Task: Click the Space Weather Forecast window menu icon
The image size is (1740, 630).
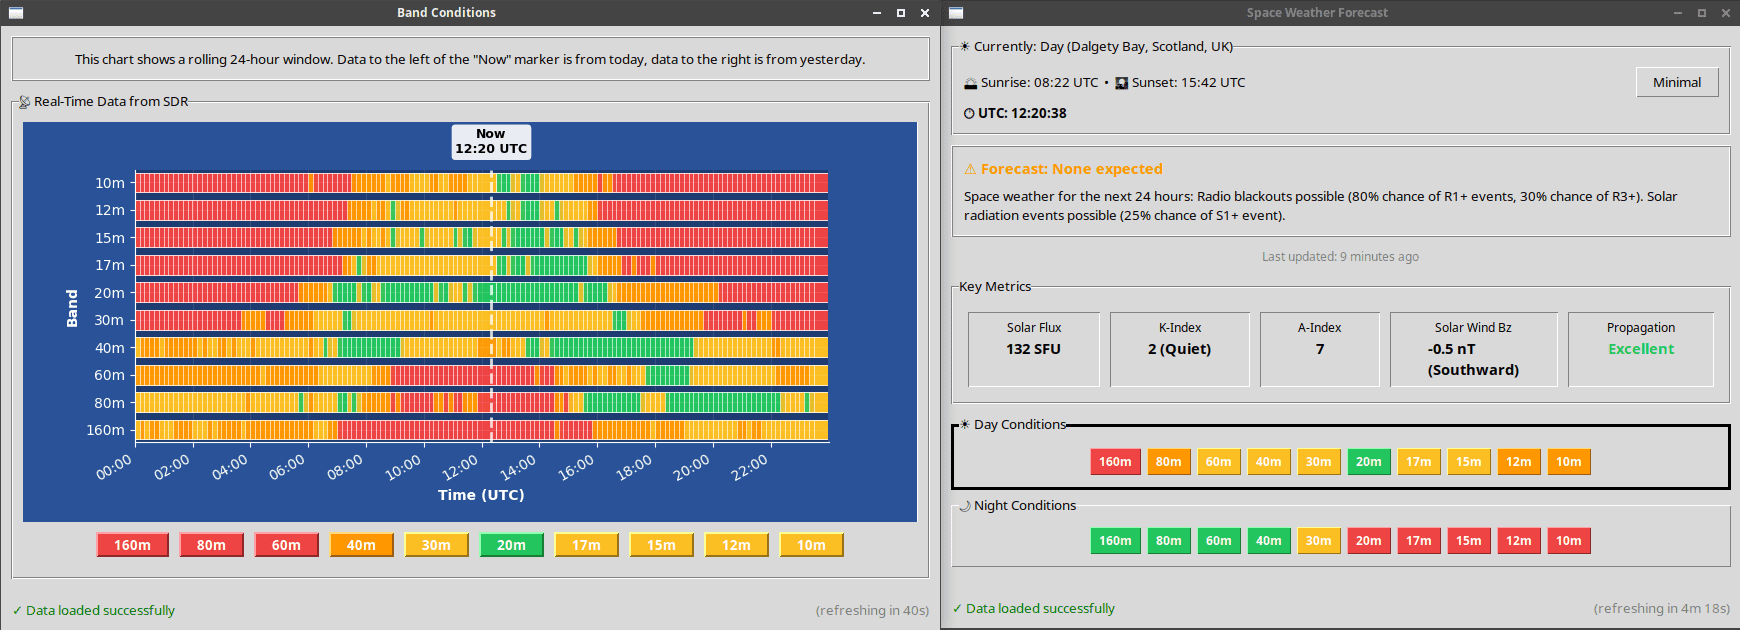Action: coord(956,13)
